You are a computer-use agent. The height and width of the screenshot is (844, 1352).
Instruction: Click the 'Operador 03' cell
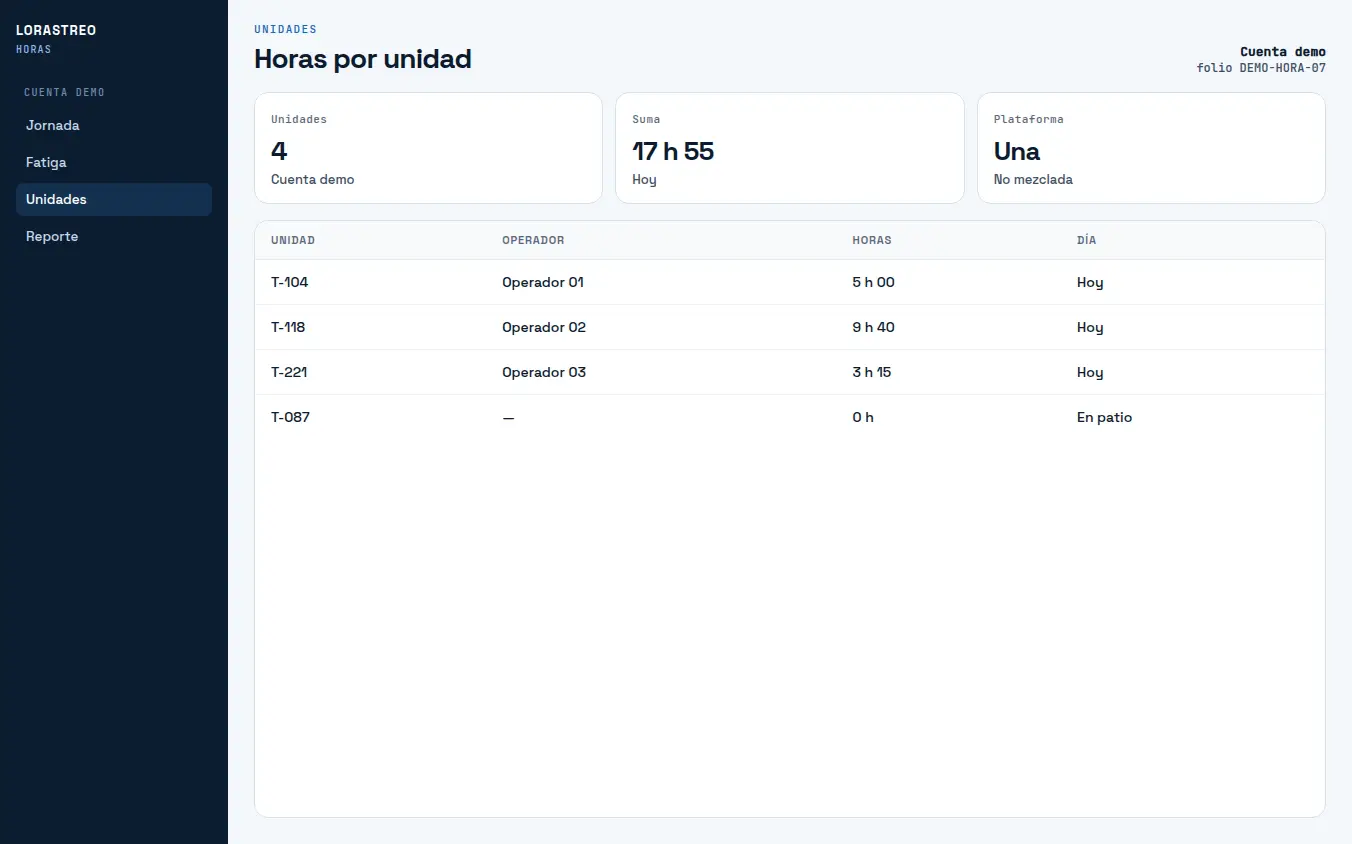544,372
